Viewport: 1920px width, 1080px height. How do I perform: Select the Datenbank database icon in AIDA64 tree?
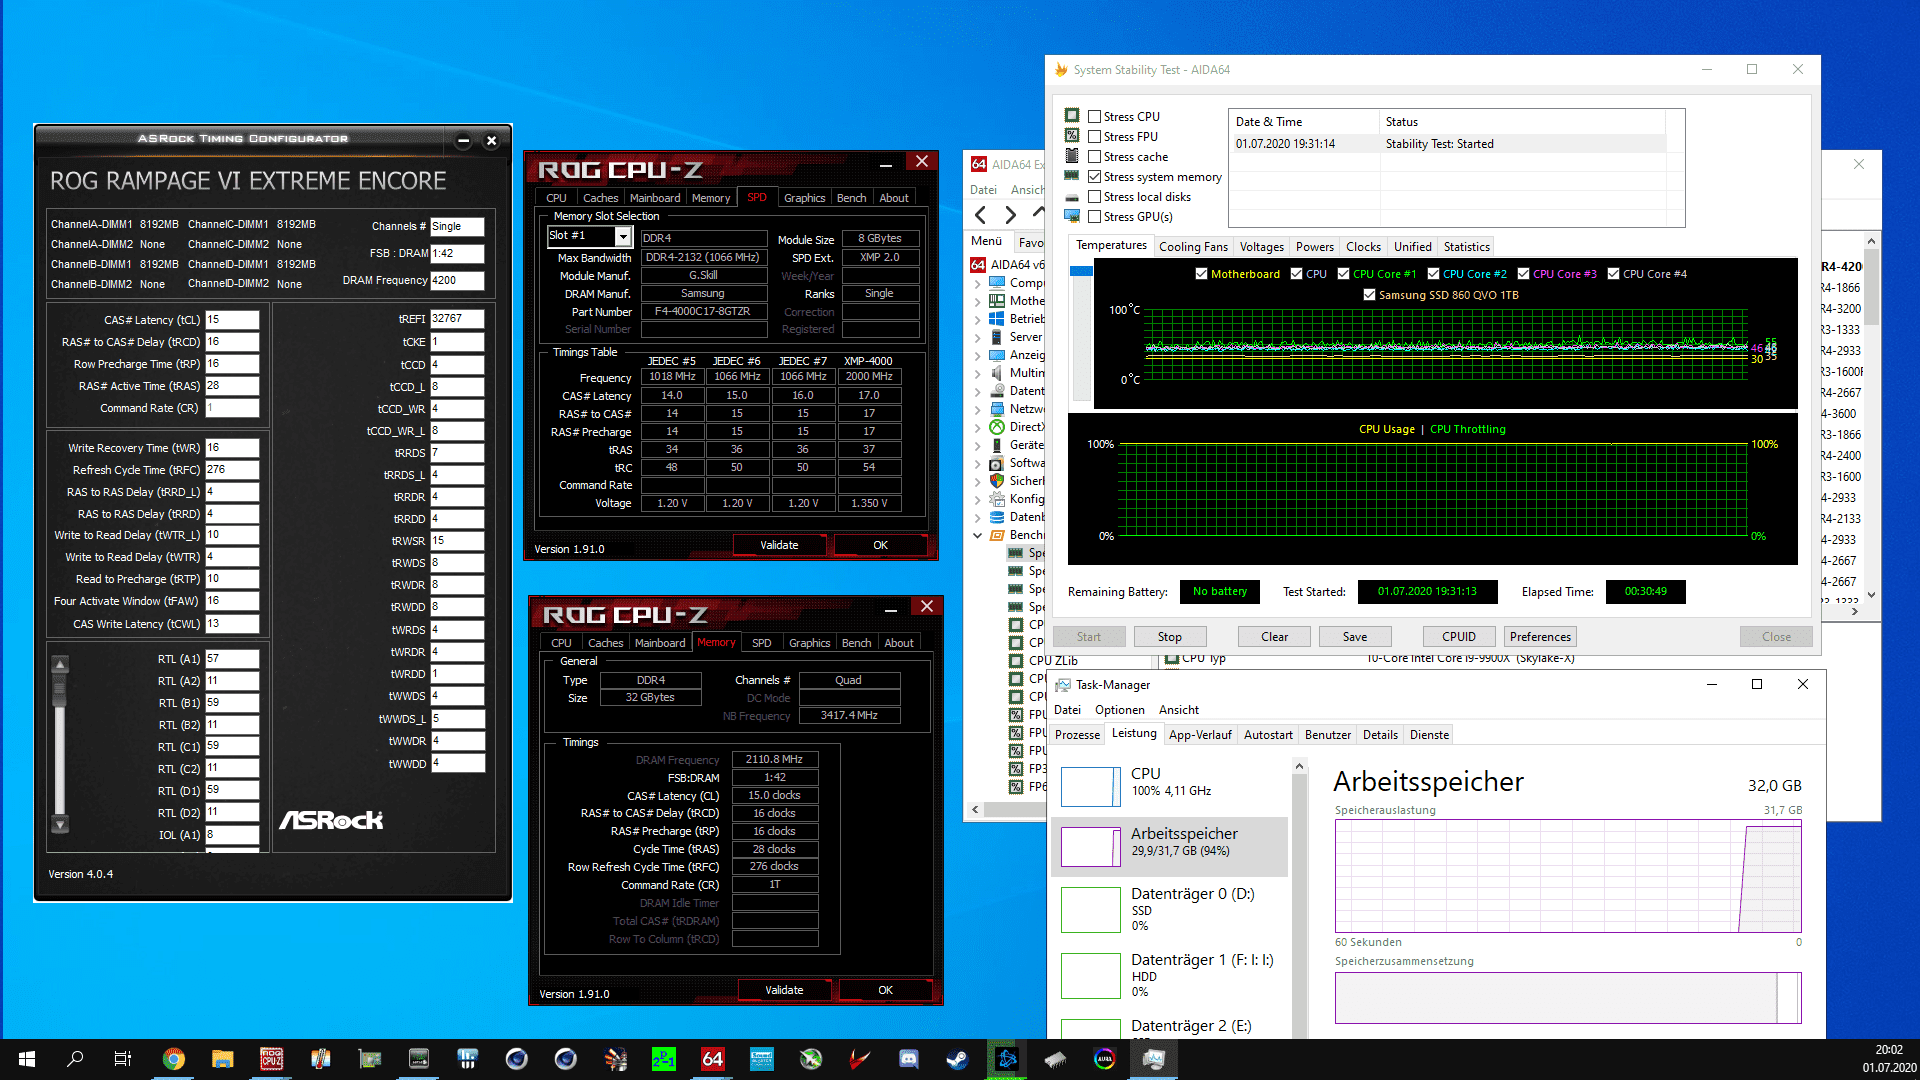pos(997,517)
